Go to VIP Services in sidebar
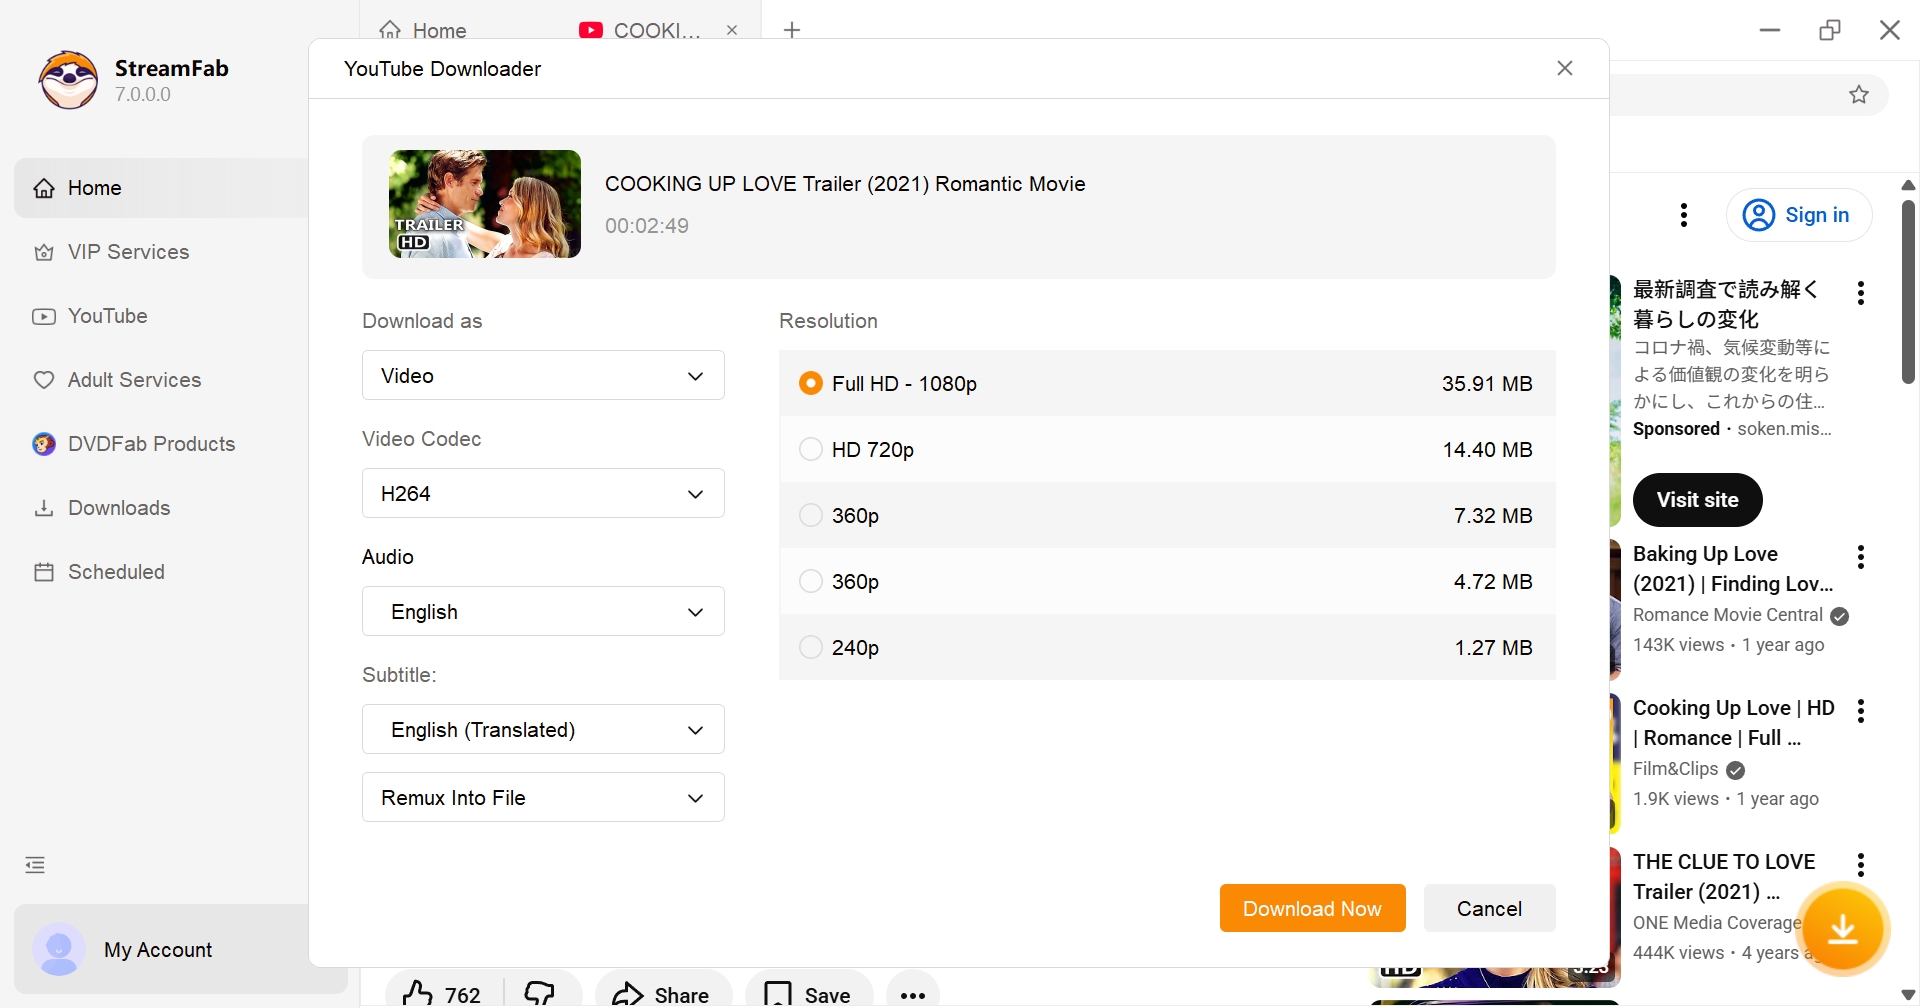Viewport: 1920px width, 1008px height. pyautogui.click(x=128, y=252)
